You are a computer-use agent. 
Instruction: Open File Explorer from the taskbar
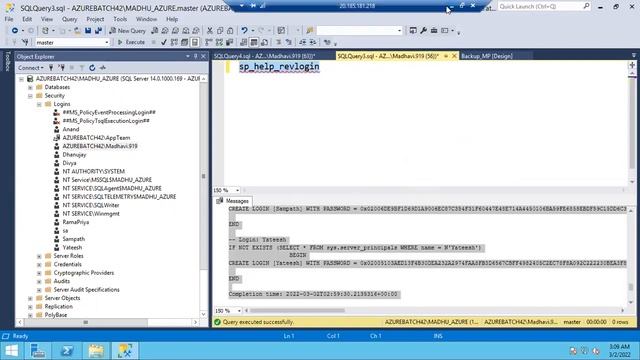96,351
